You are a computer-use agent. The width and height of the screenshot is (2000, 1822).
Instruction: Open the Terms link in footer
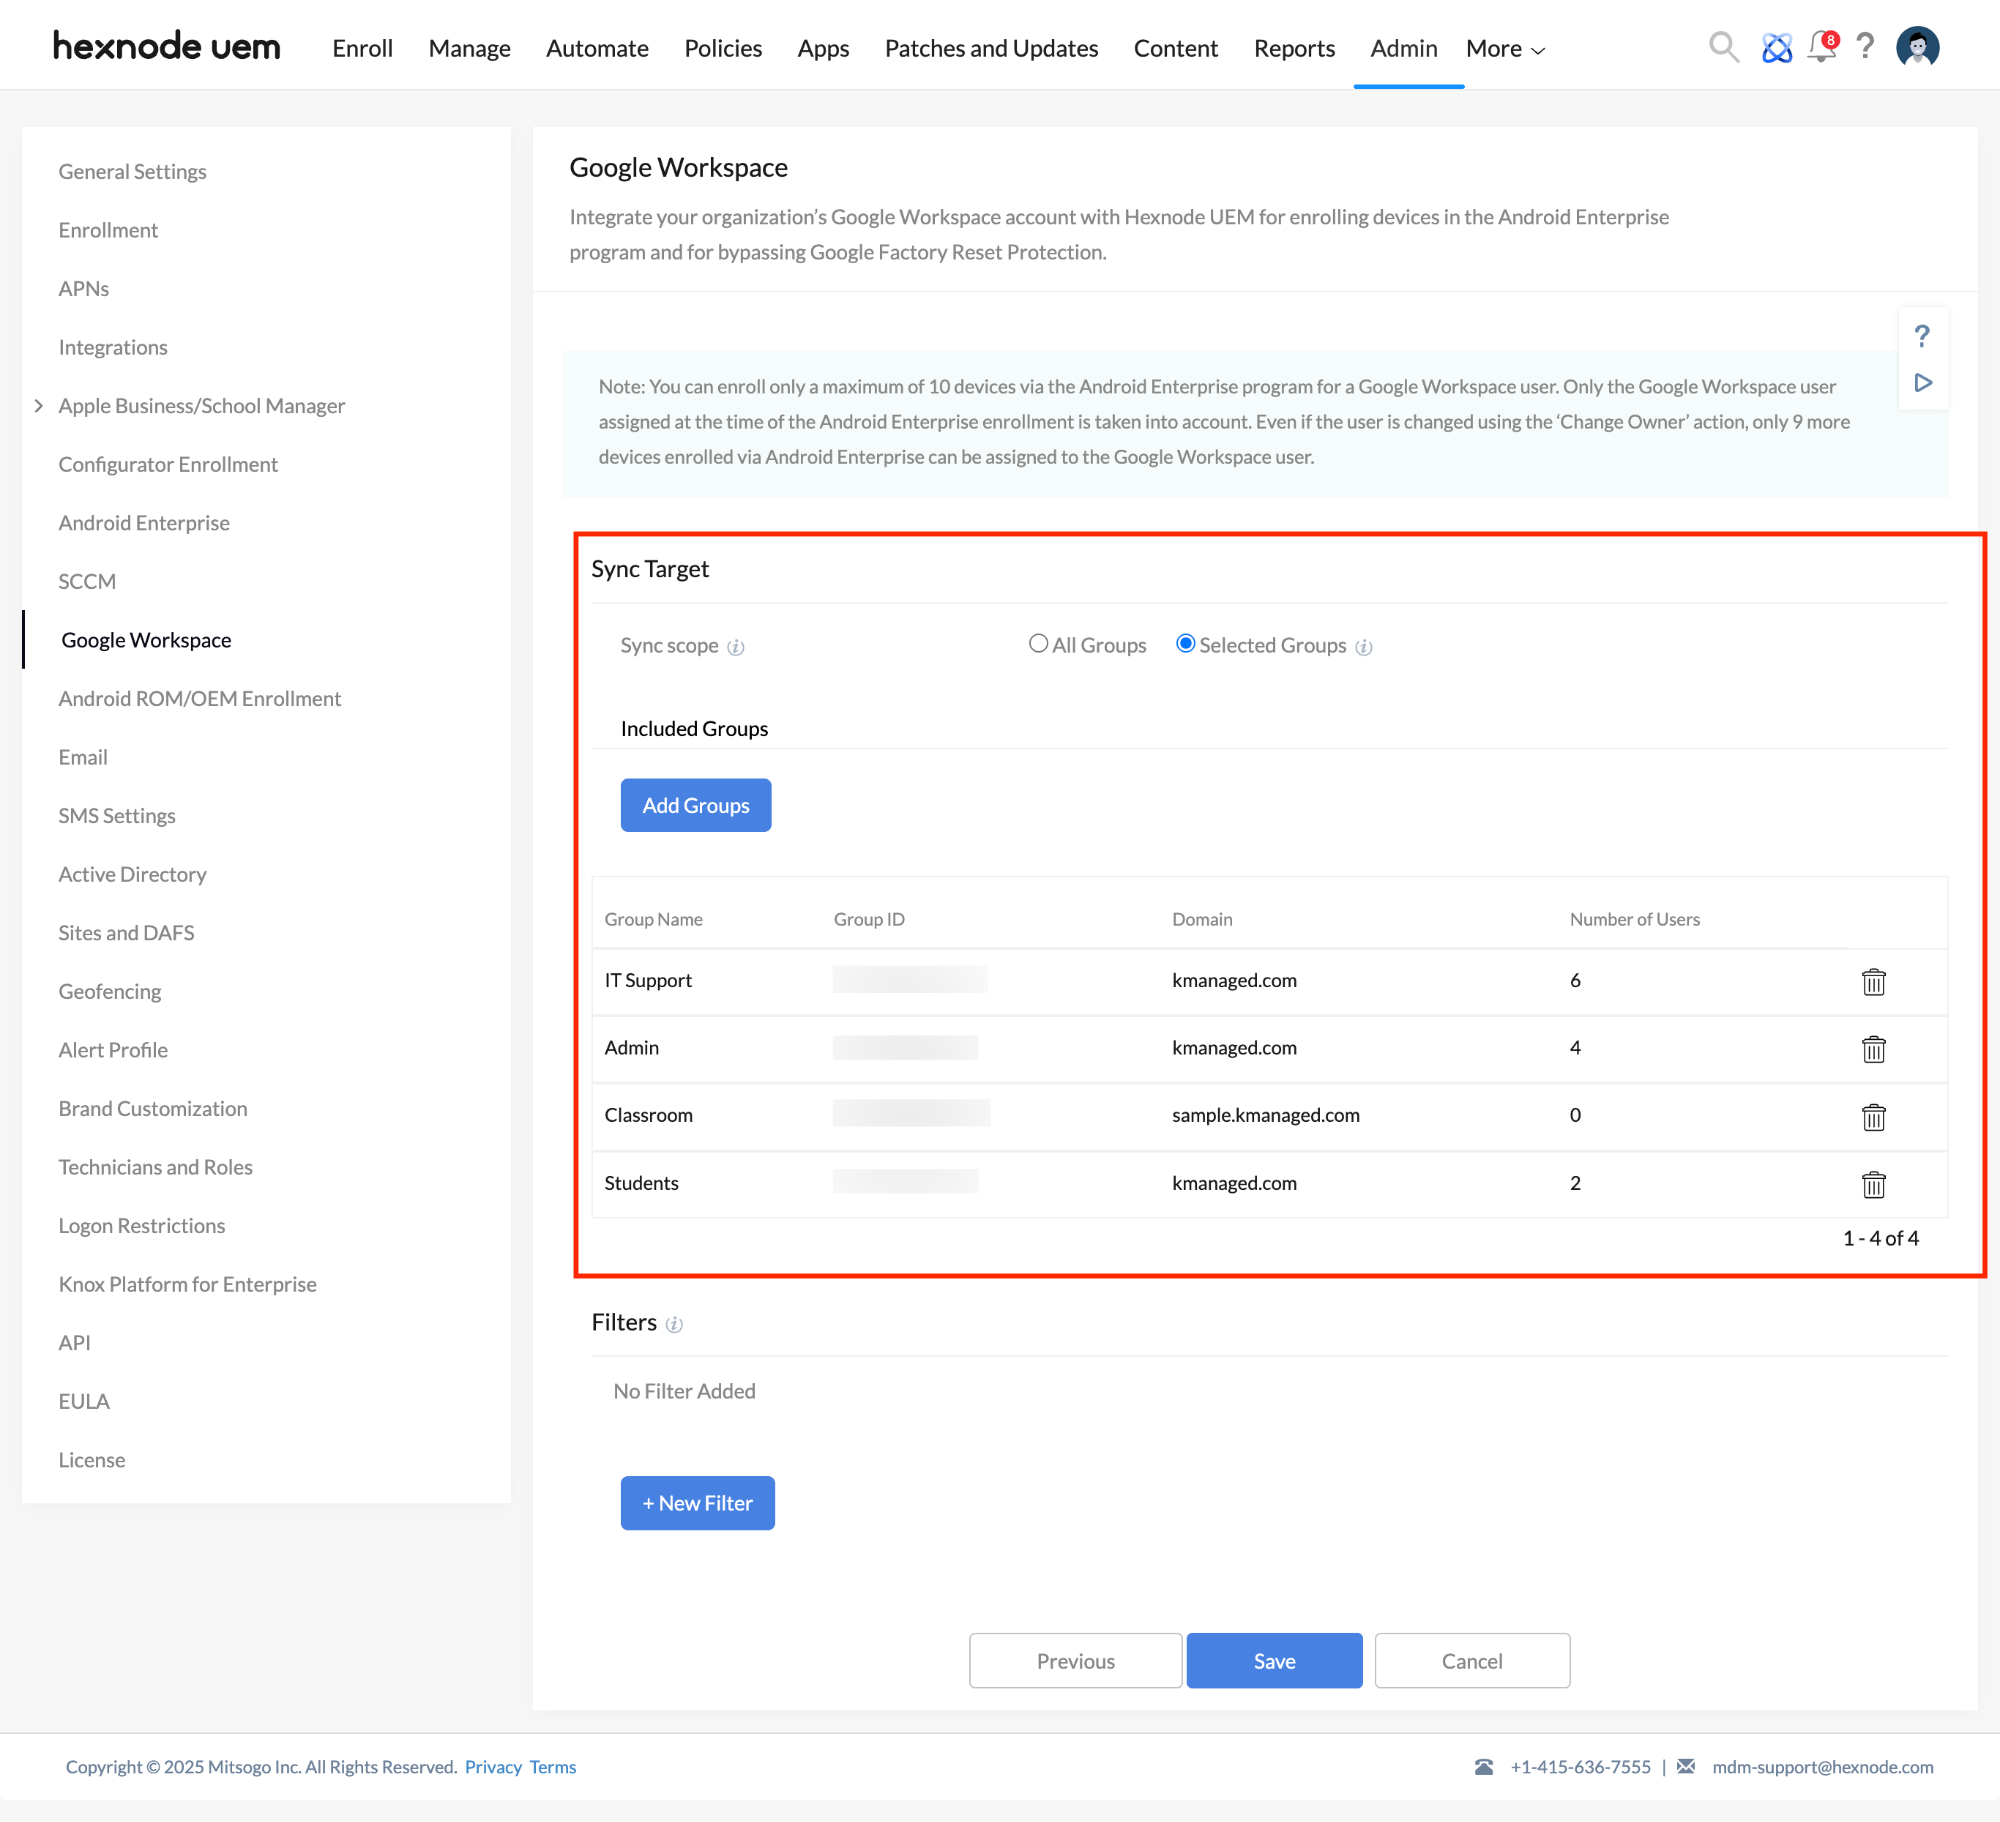tap(553, 1767)
